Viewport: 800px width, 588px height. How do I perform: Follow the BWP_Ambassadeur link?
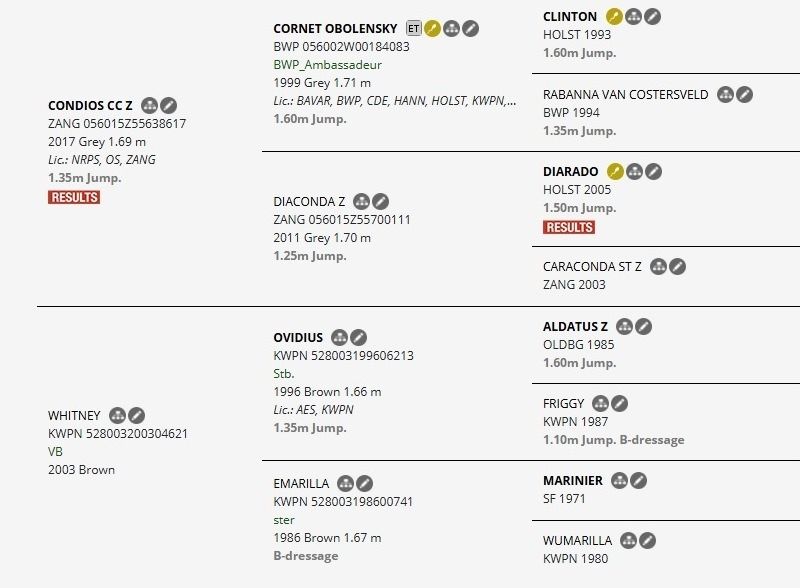327,65
